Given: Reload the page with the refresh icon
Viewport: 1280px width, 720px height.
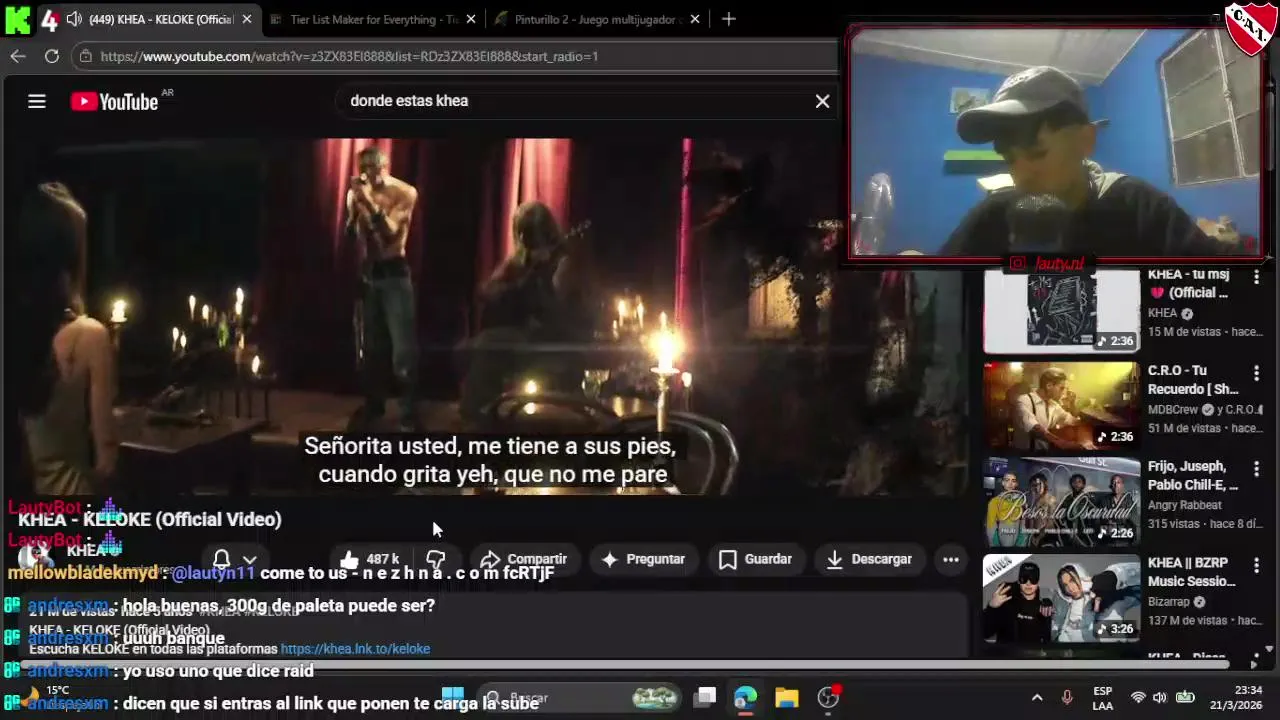Looking at the screenshot, I should click(x=52, y=56).
